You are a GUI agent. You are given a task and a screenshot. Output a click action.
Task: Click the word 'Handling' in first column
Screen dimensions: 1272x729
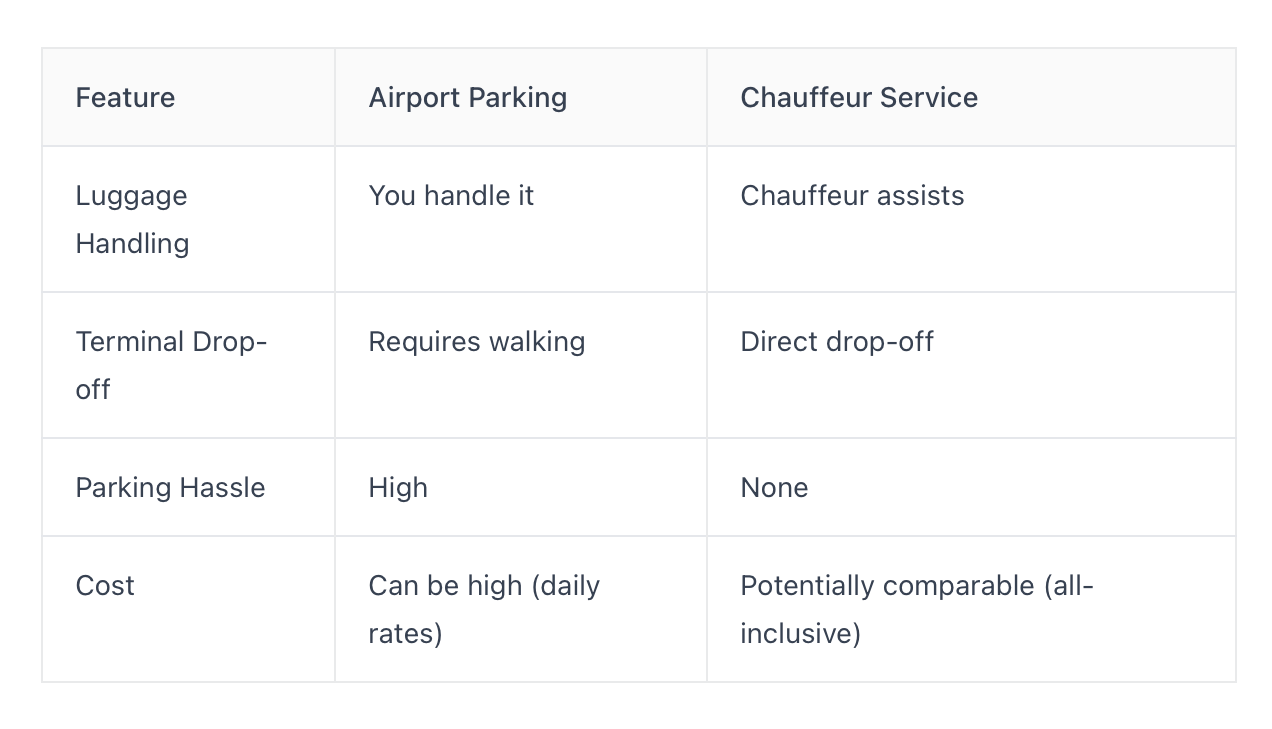(132, 244)
